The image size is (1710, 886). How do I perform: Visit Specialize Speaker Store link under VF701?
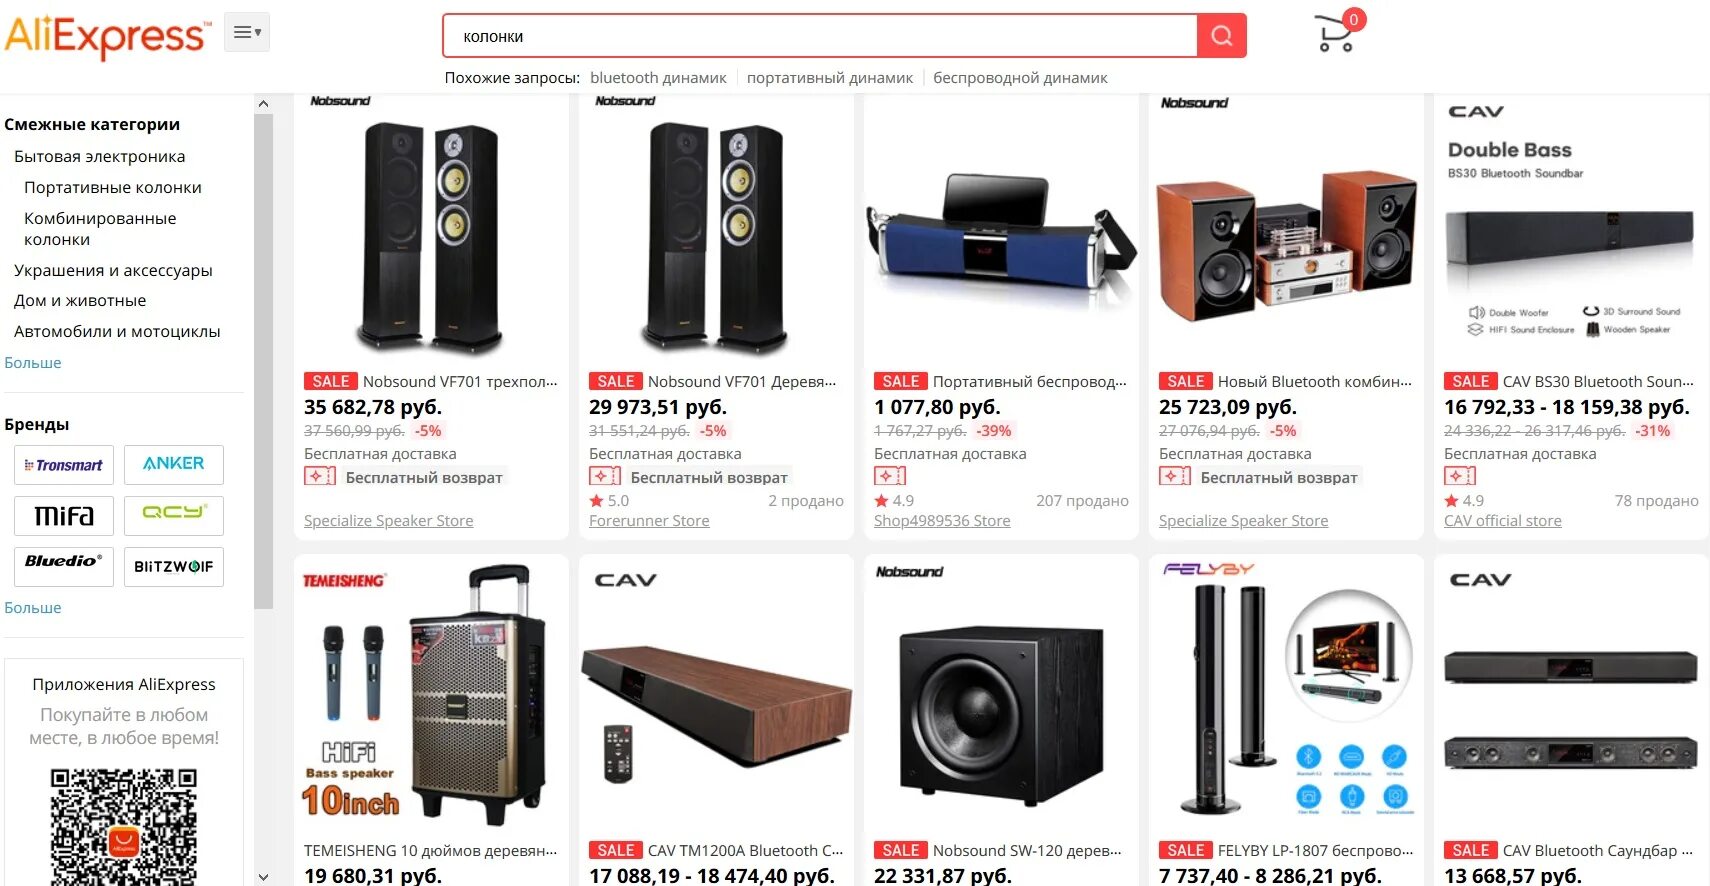[x=389, y=521]
